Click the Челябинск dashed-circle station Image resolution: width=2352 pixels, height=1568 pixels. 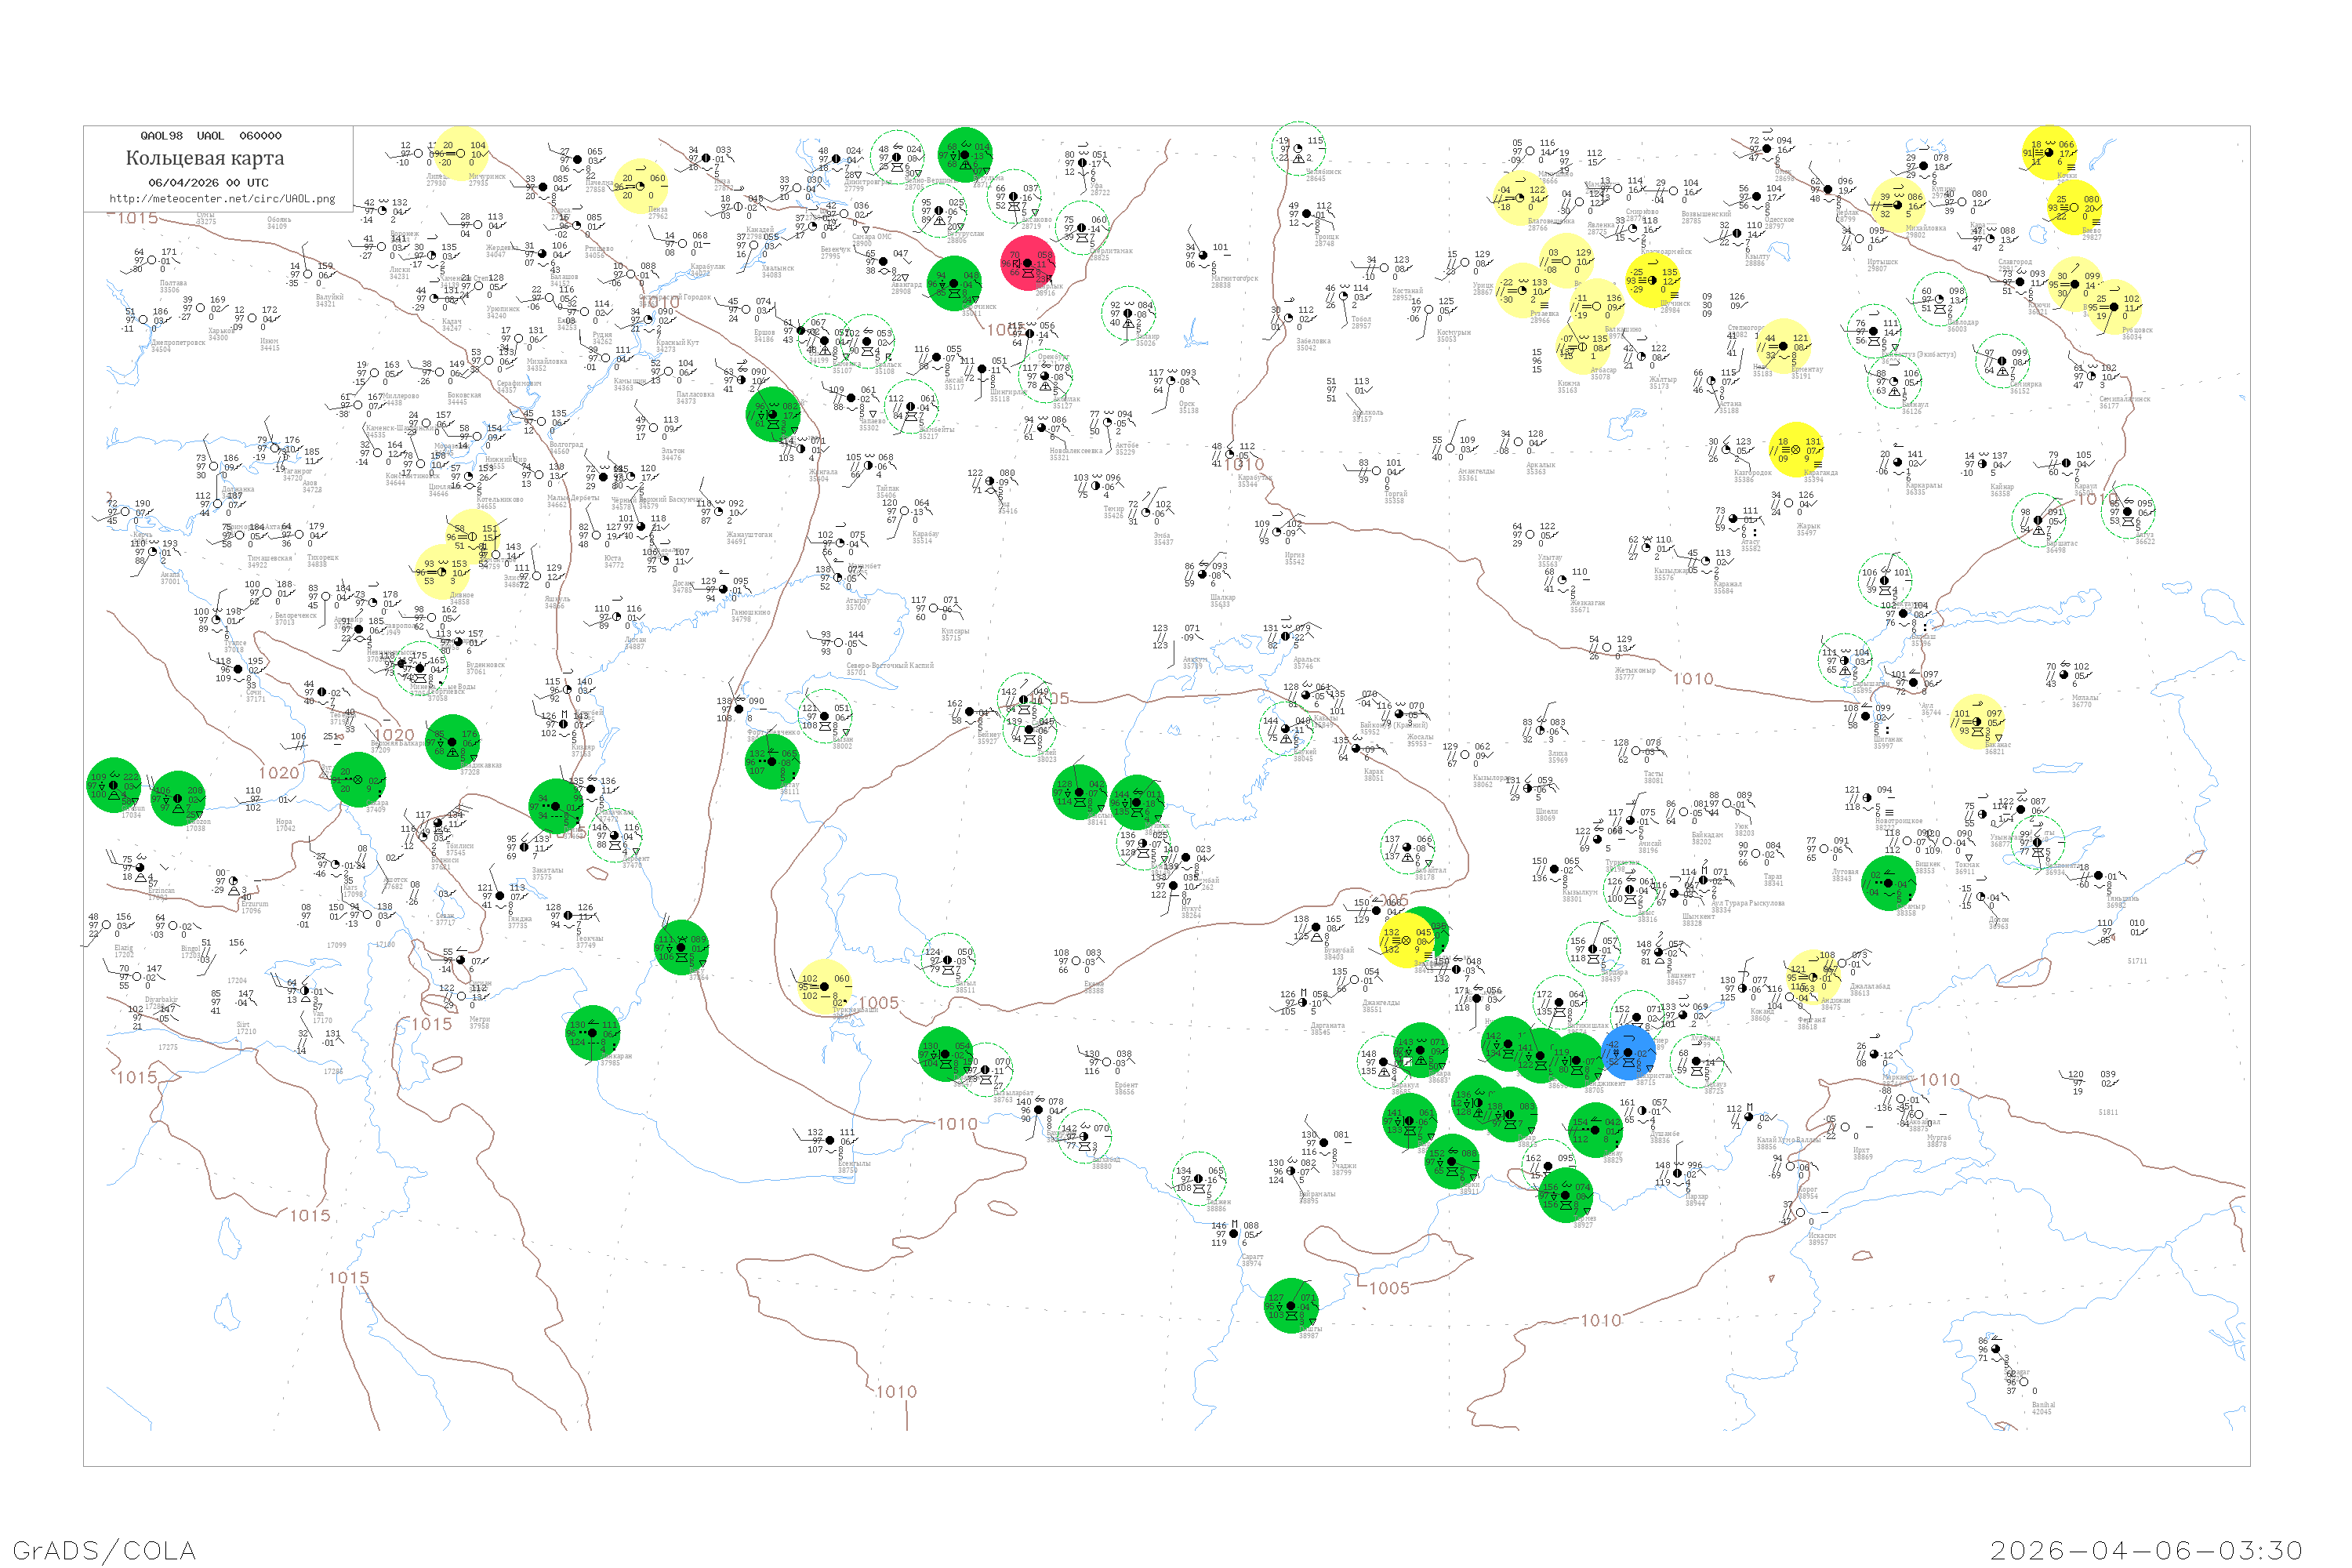1298,148
